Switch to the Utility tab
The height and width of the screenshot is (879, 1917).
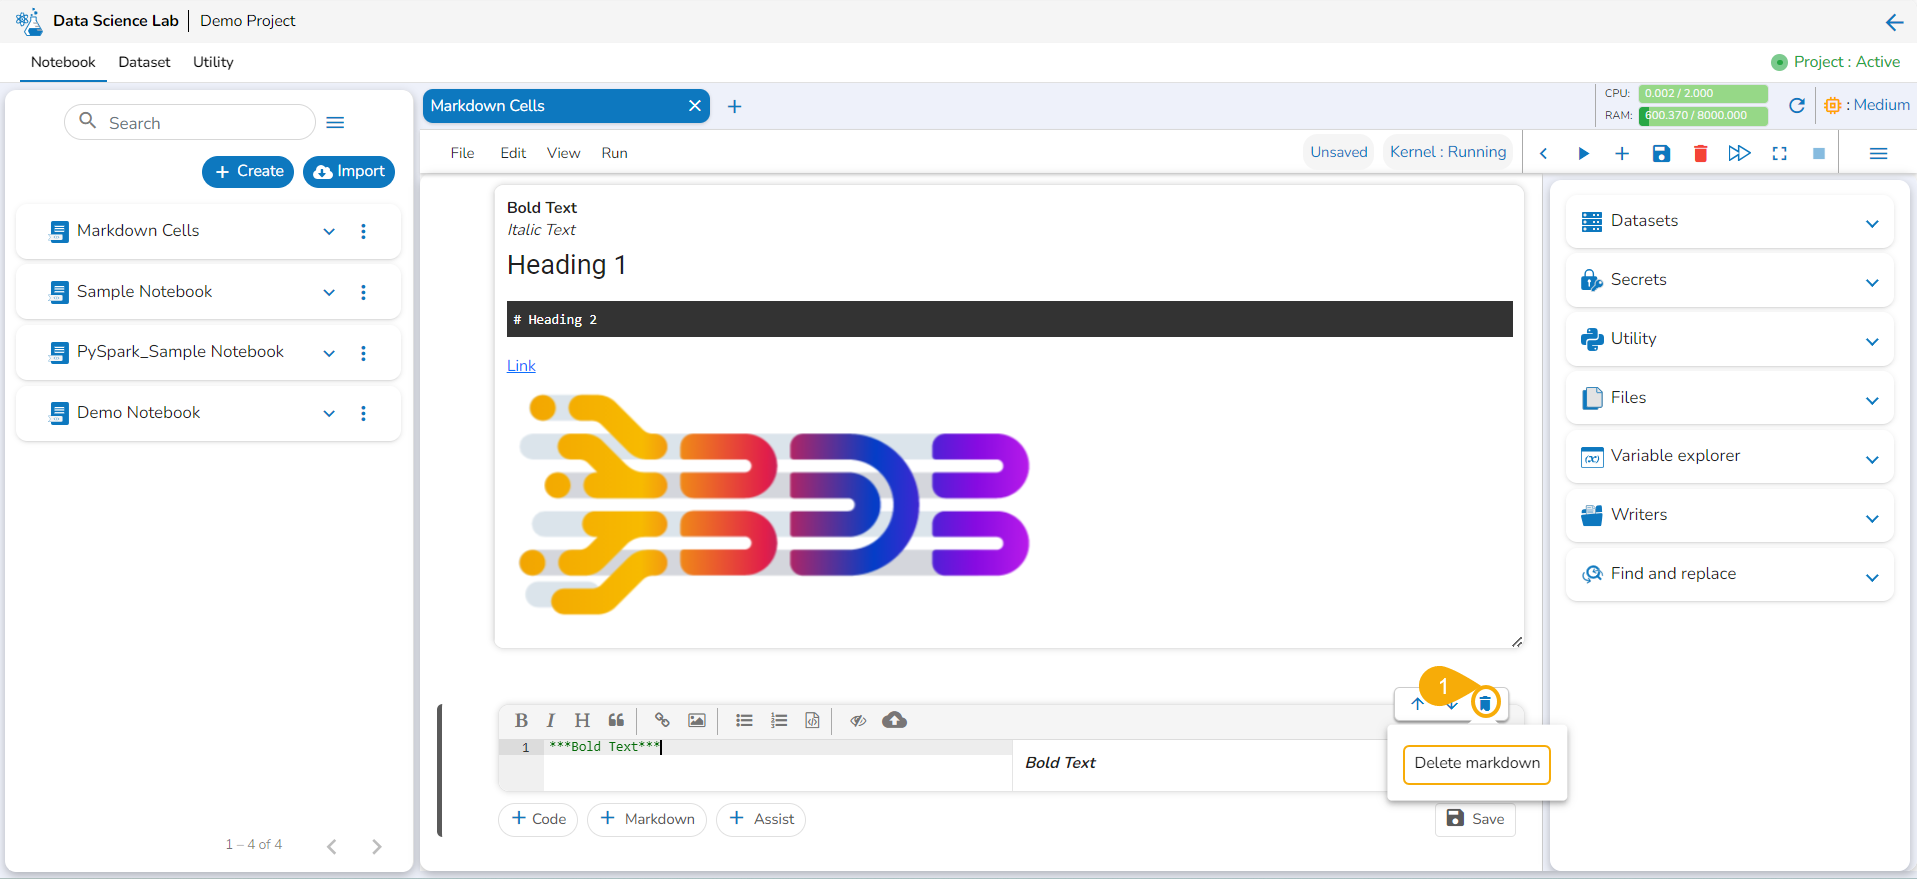213,62
